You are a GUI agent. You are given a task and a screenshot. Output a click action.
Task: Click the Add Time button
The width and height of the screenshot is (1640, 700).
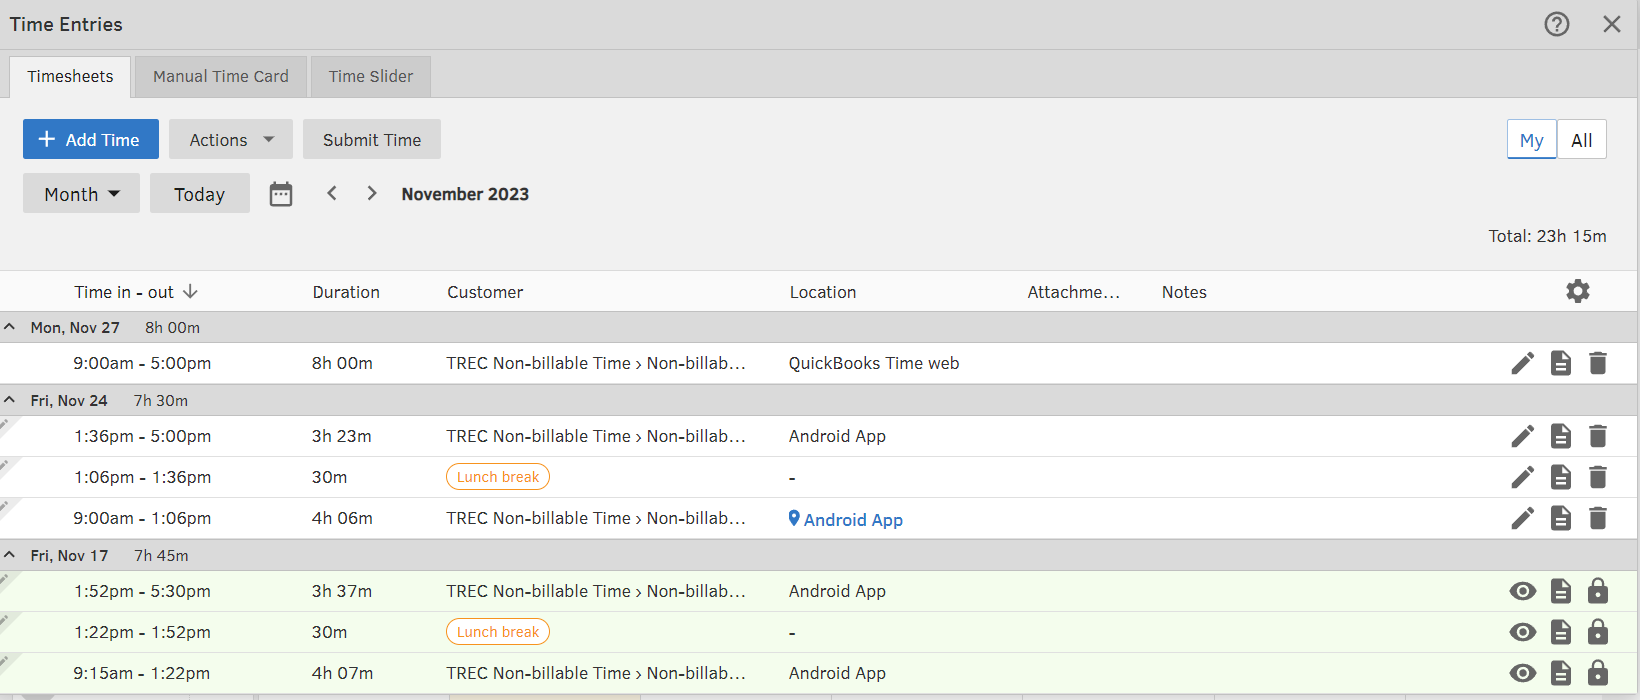pos(90,140)
